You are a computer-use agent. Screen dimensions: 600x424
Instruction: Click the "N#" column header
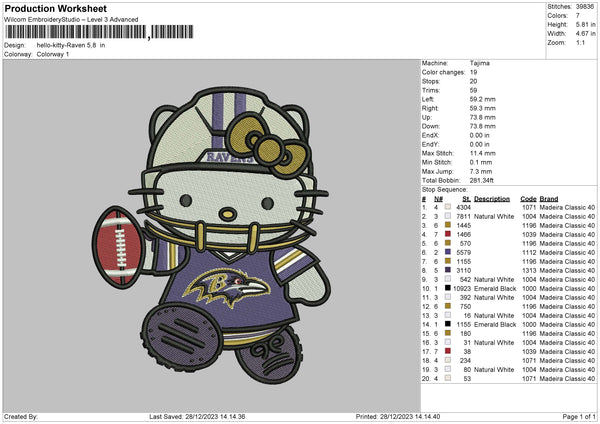point(439,199)
